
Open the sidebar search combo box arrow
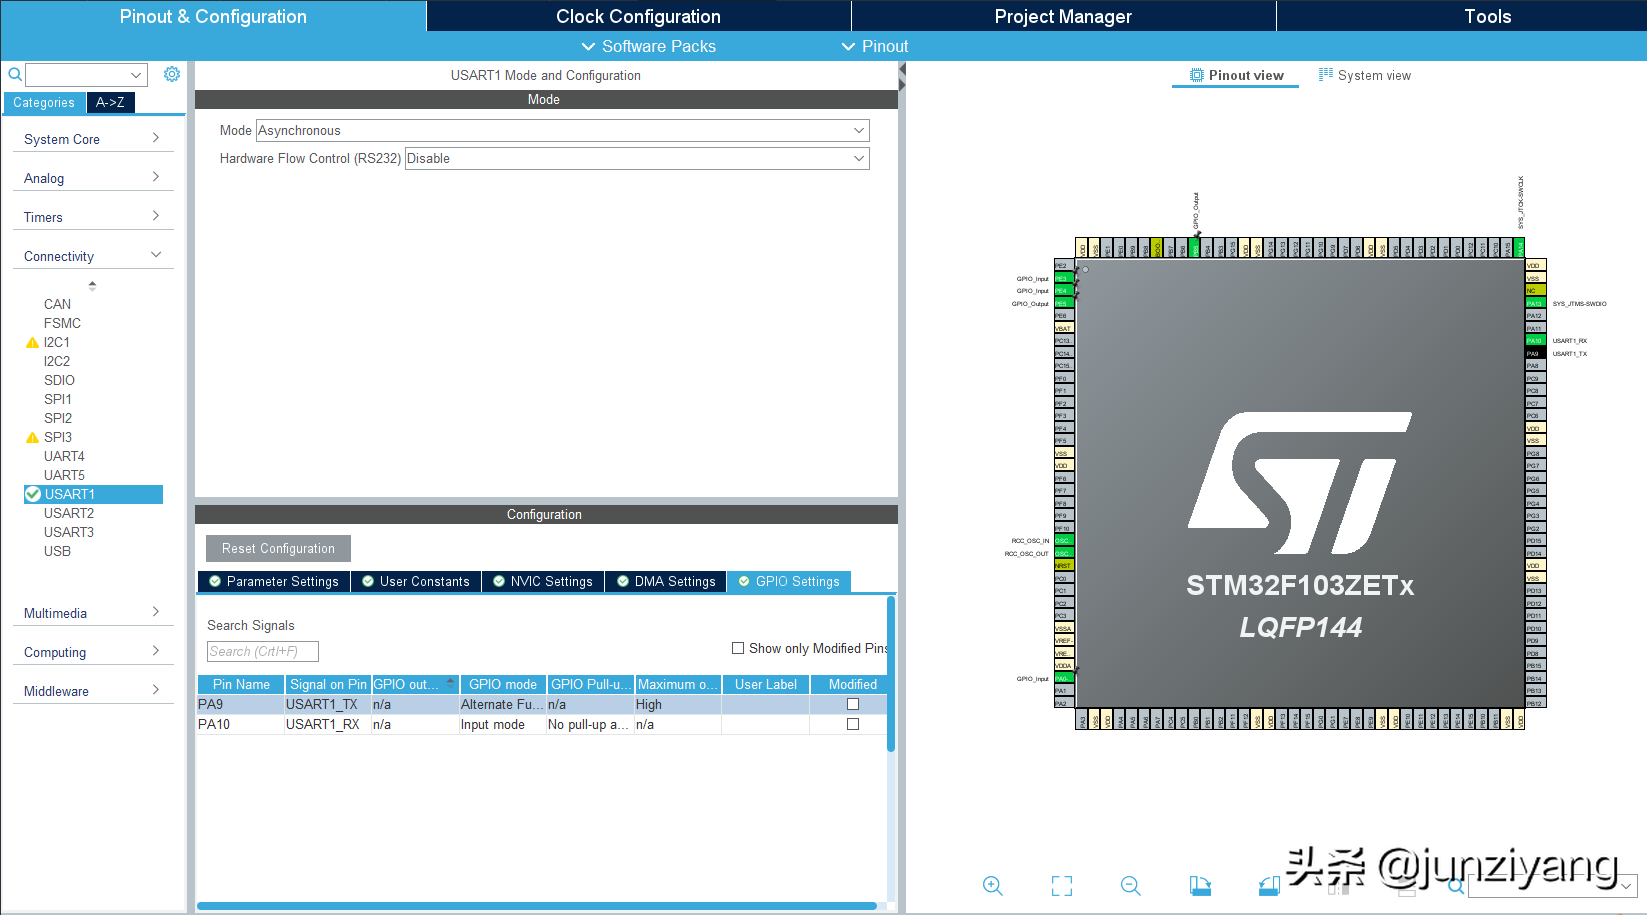tap(136, 75)
